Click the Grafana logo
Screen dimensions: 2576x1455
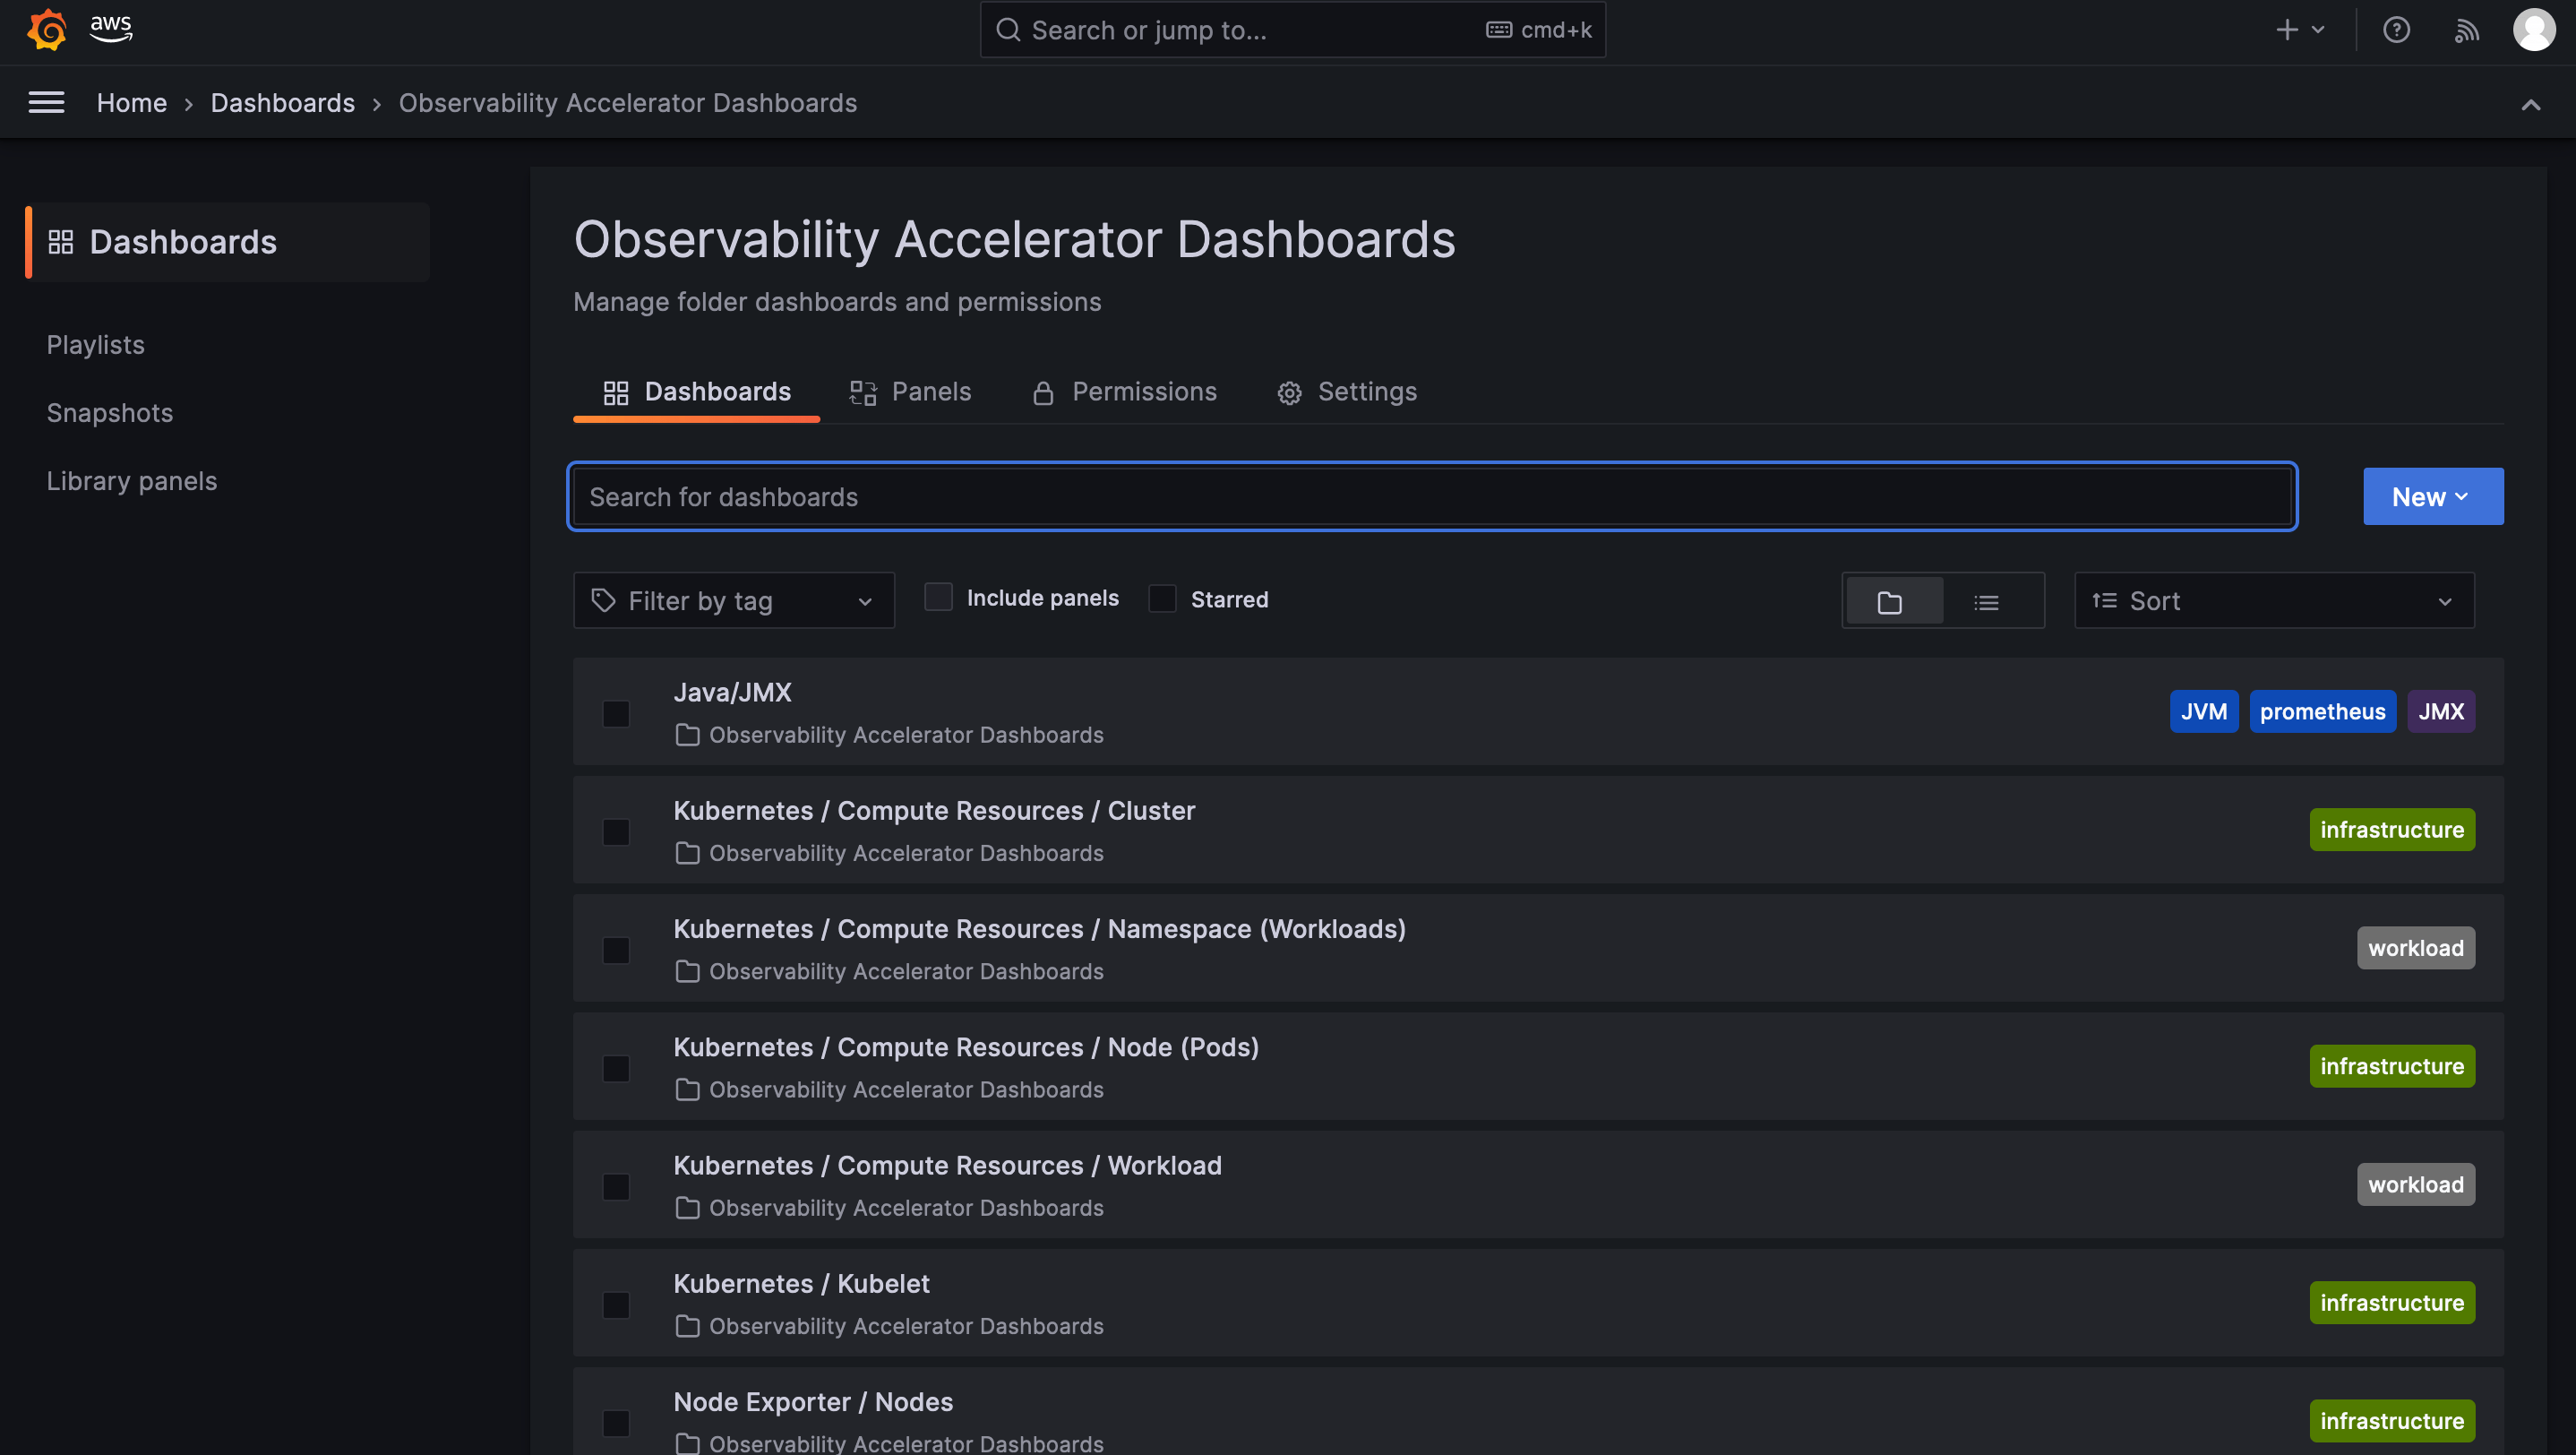47,29
